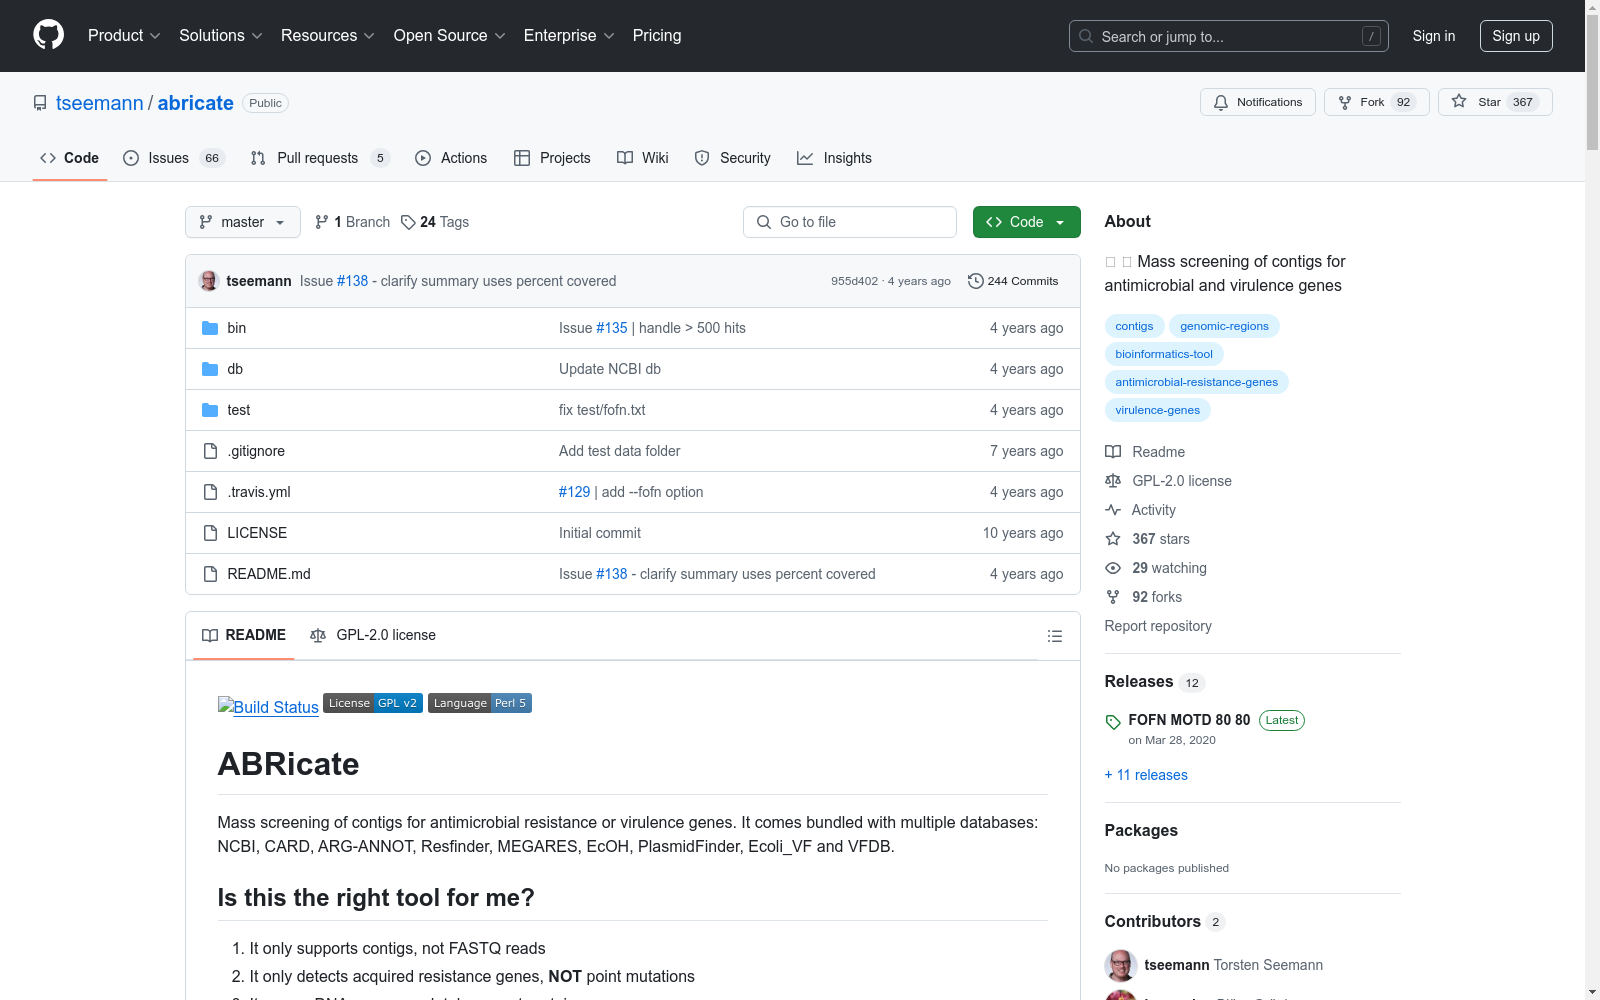This screenshot has width=1600, height=1000.
Task: Star the abricate repository
Action: [1494, 102]
